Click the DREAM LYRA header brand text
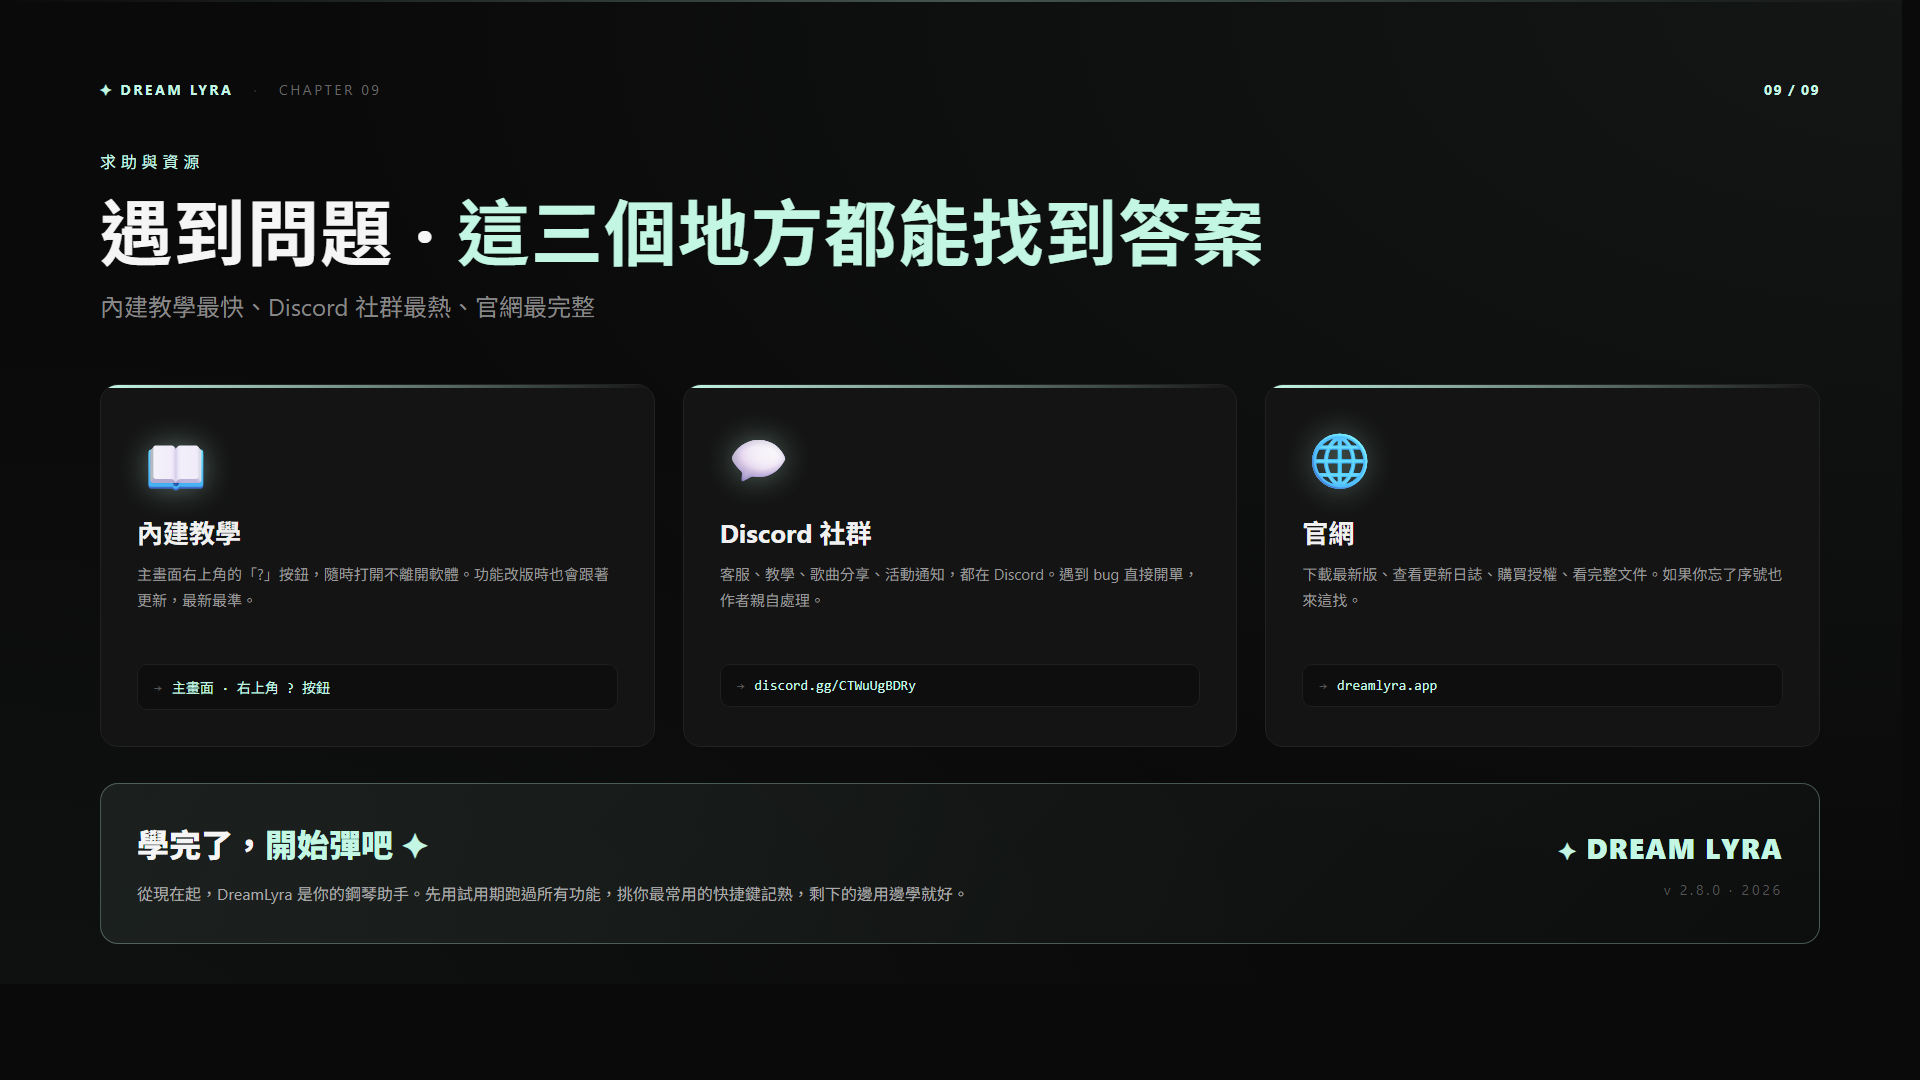The height and width of the screenshot is (1080, 1920). [176, 90]
